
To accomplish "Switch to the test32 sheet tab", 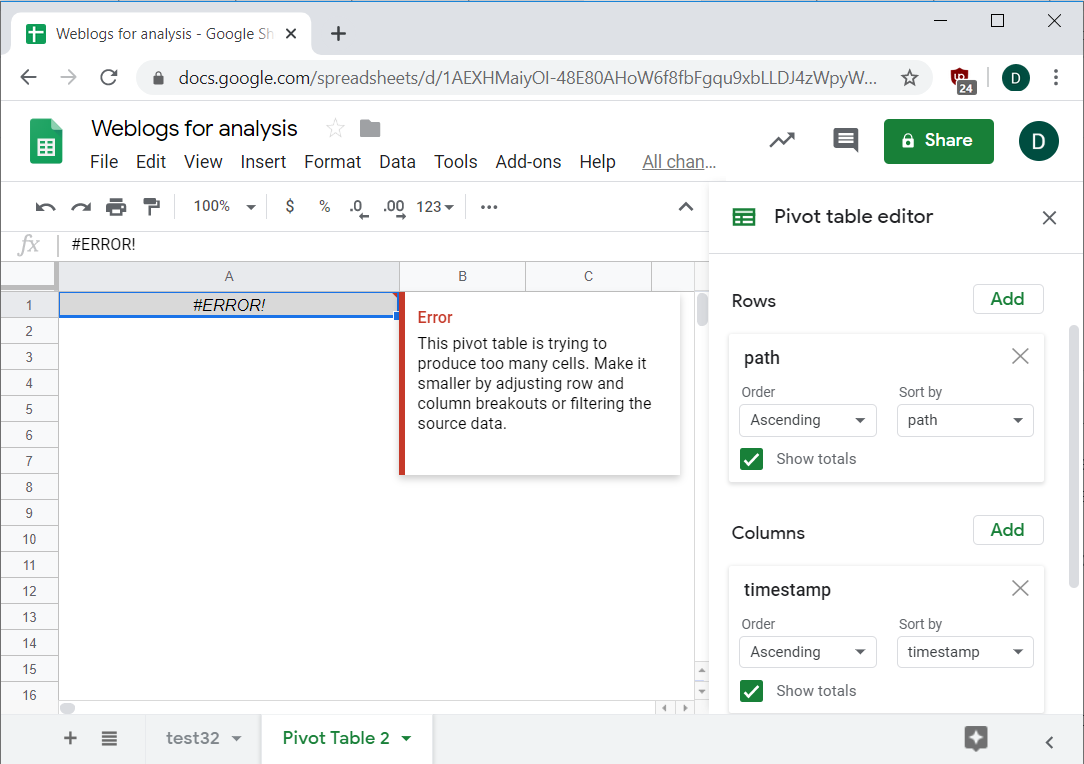I will pos(193,739).
